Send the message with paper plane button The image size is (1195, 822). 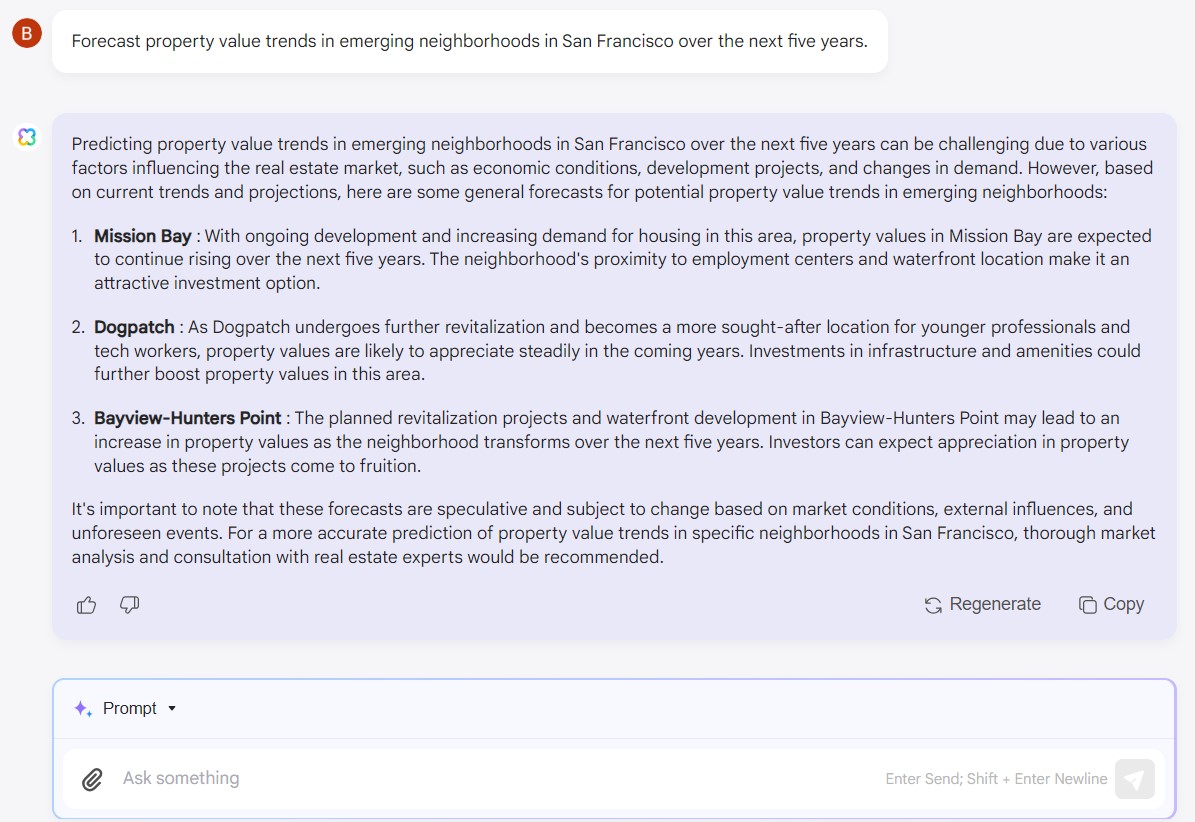[x=1134, y=779]
